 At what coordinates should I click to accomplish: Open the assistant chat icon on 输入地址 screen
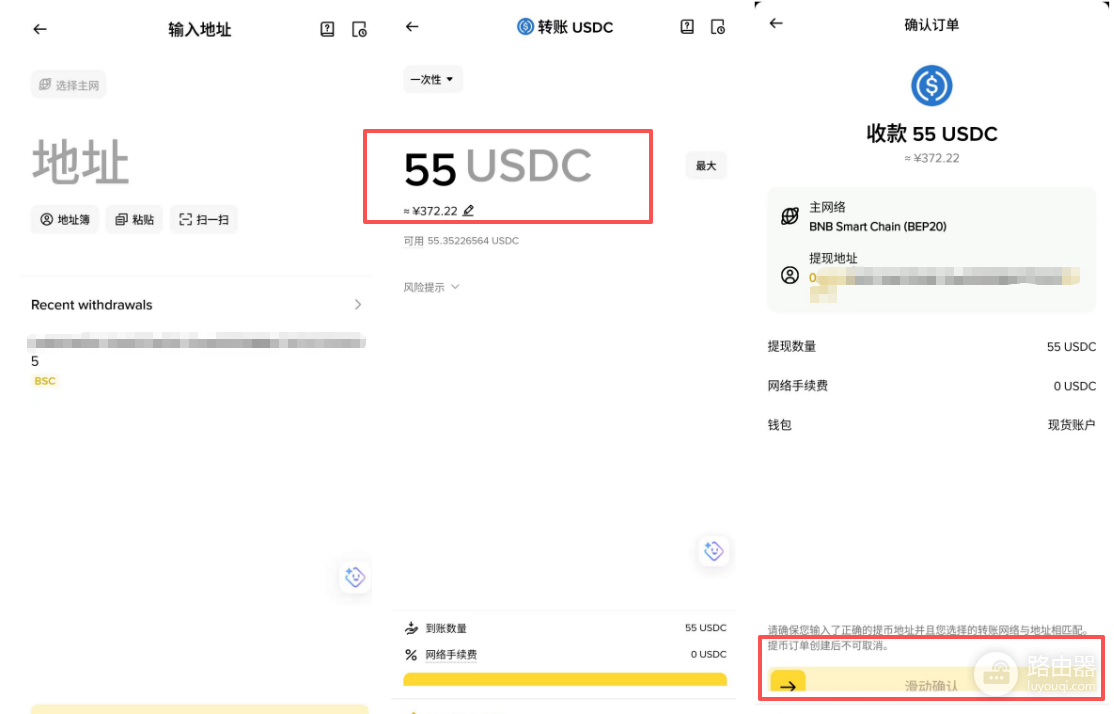point(355,577)
